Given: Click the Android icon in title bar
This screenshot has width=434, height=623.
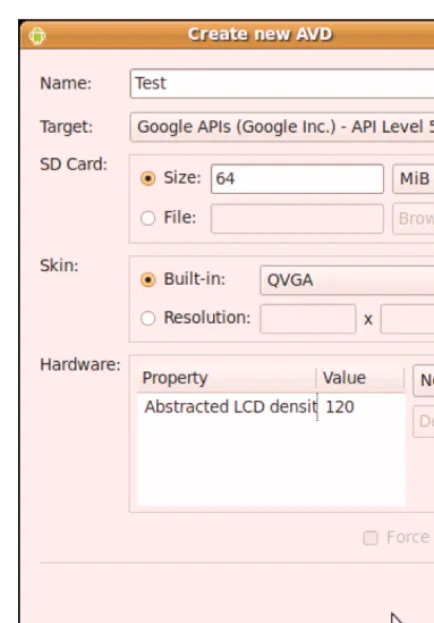Looking at the screenshot, I should click(x=37, y=36).
